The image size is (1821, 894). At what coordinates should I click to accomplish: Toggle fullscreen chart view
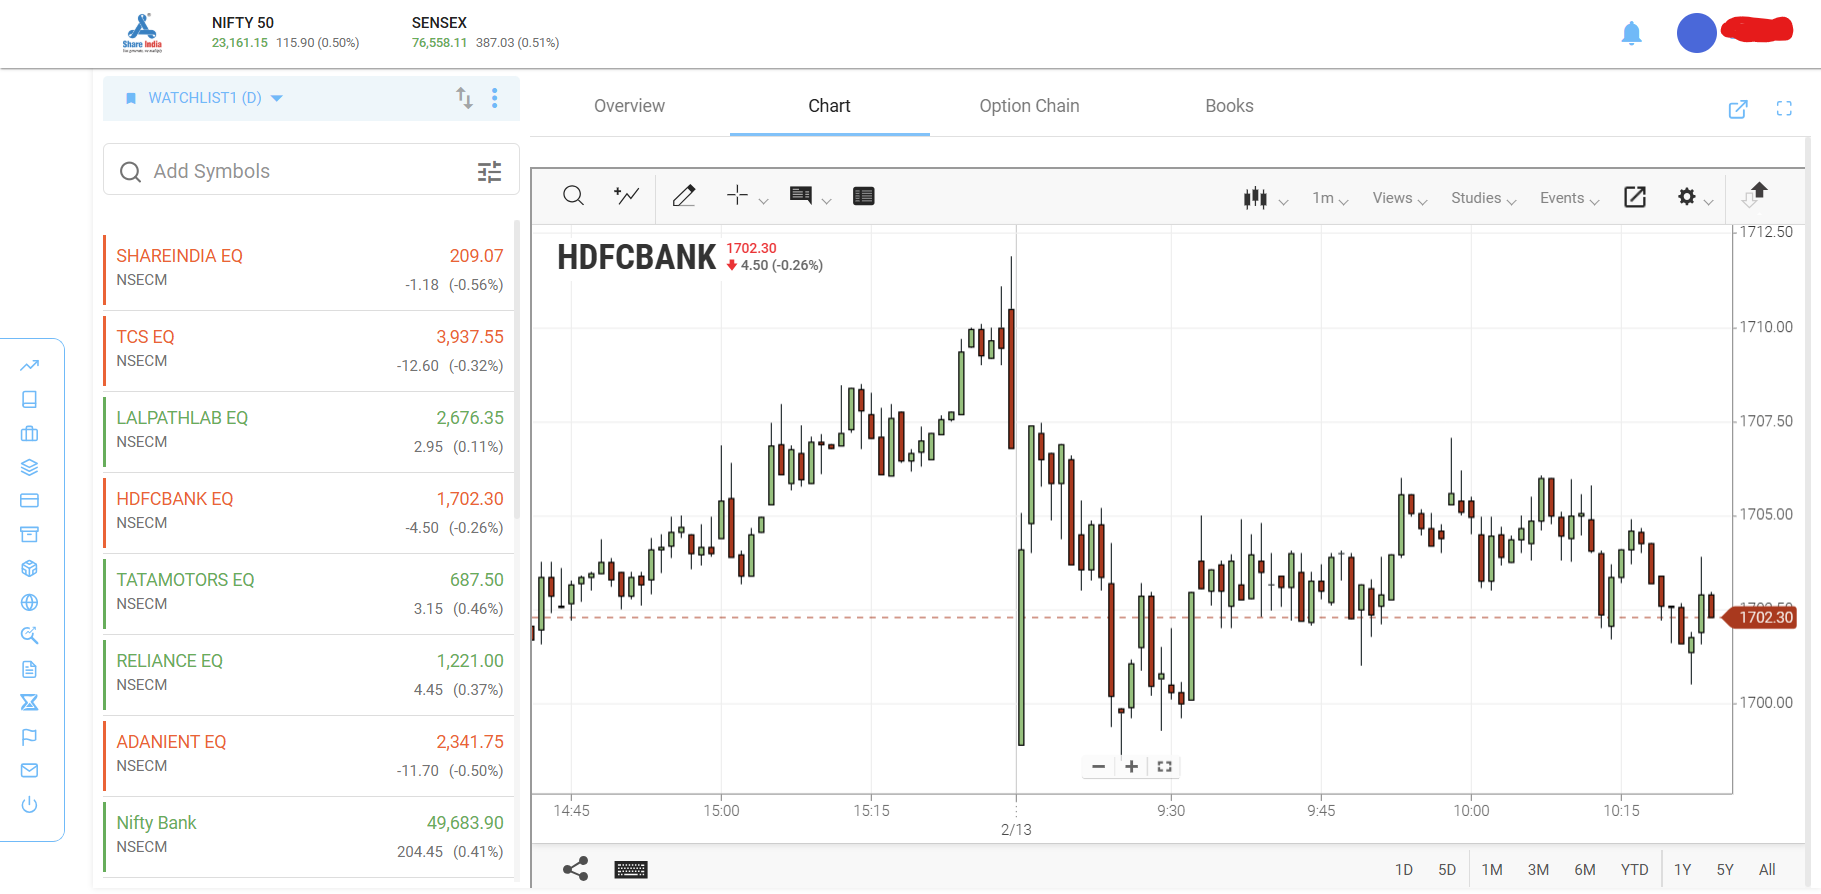pyautogui.click(x=1784, y=109)
